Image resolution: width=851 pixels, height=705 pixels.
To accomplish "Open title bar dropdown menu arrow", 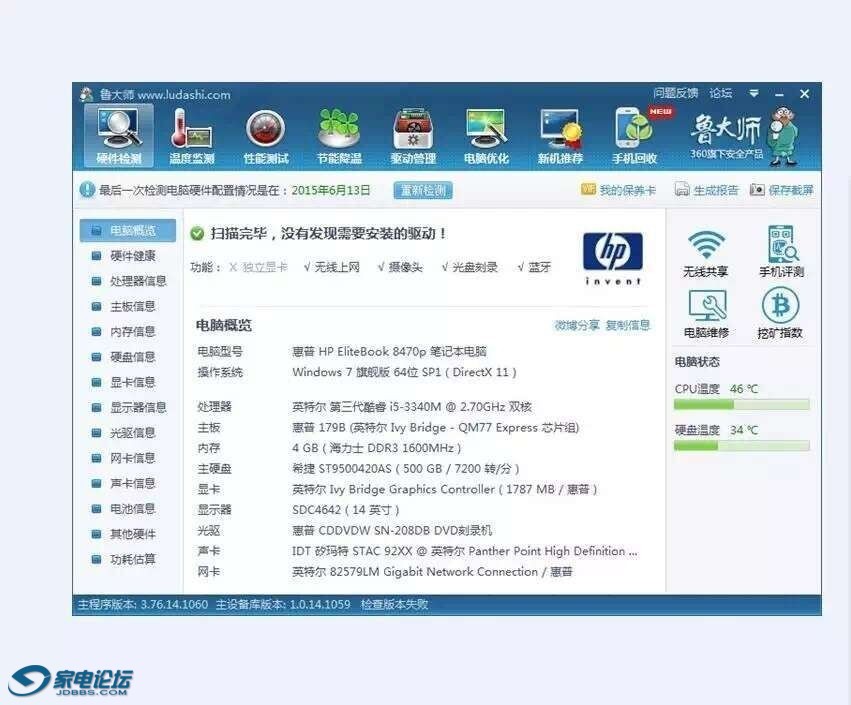I will [x=754, y=94].
